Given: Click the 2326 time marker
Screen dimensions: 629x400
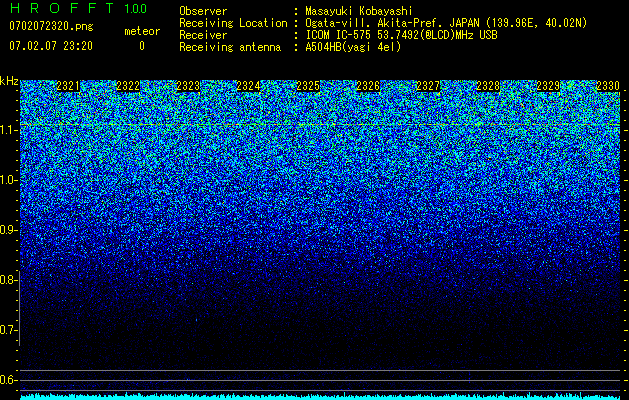Looking at the screenshot, I should point(368,86).
